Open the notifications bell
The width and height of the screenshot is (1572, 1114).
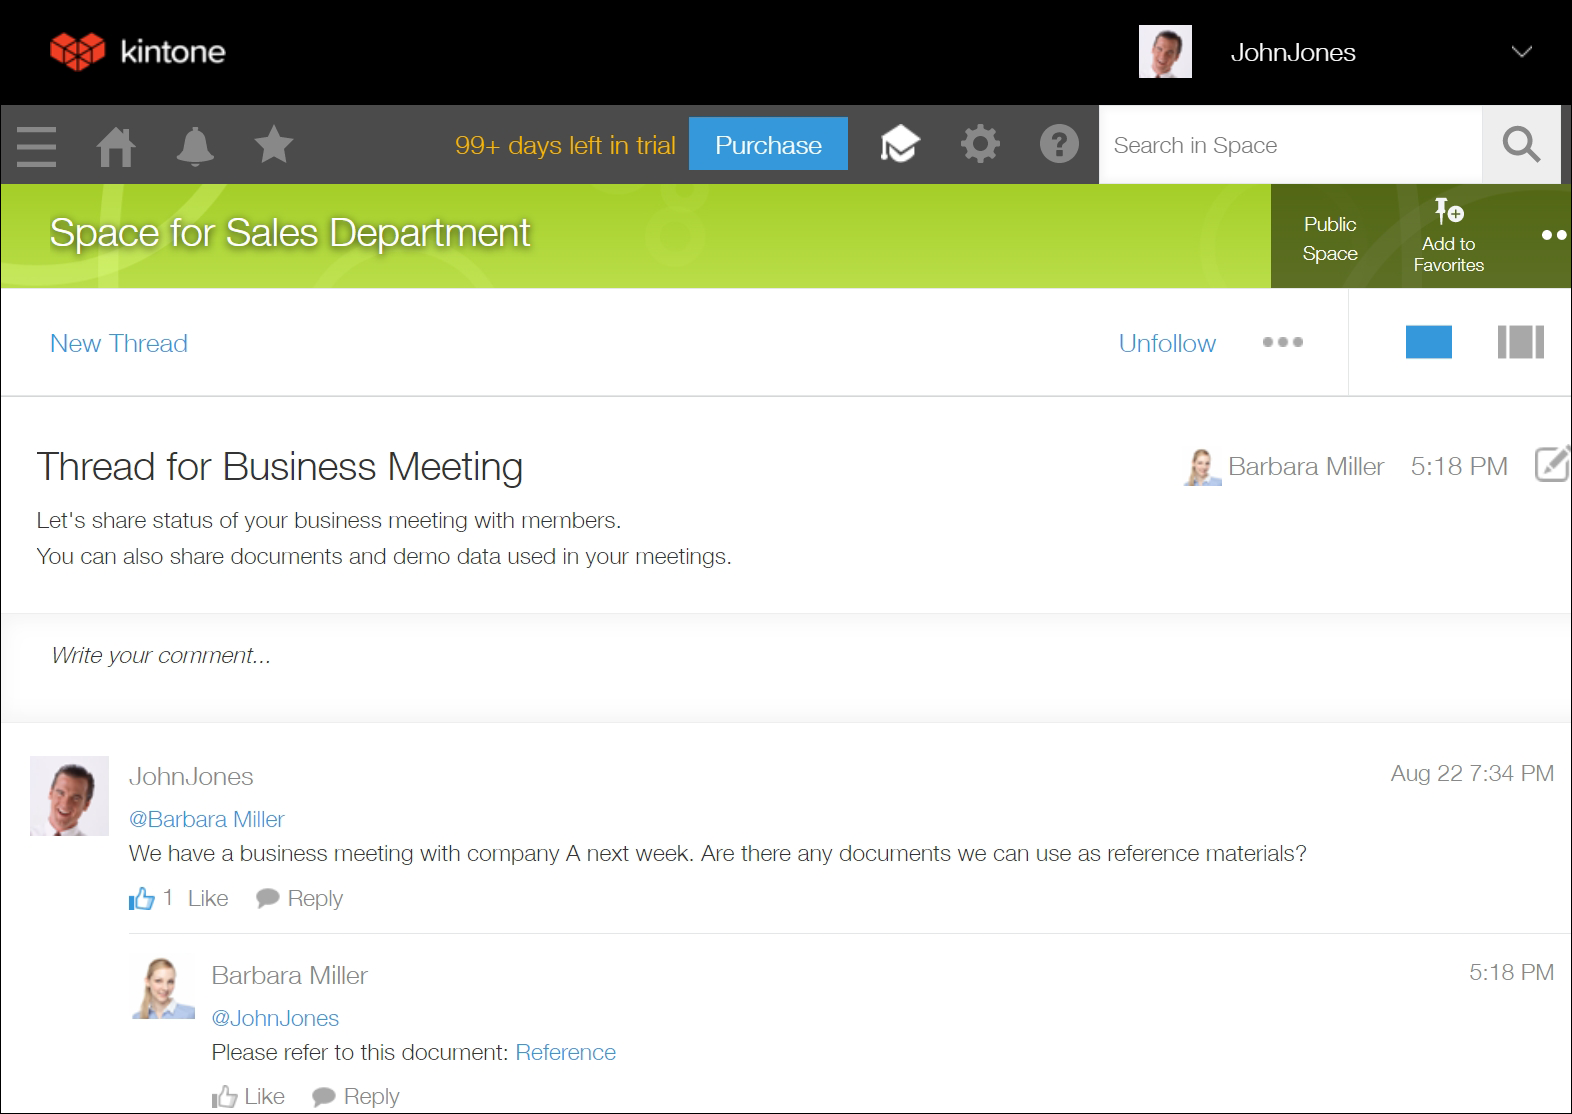[195, 146]
